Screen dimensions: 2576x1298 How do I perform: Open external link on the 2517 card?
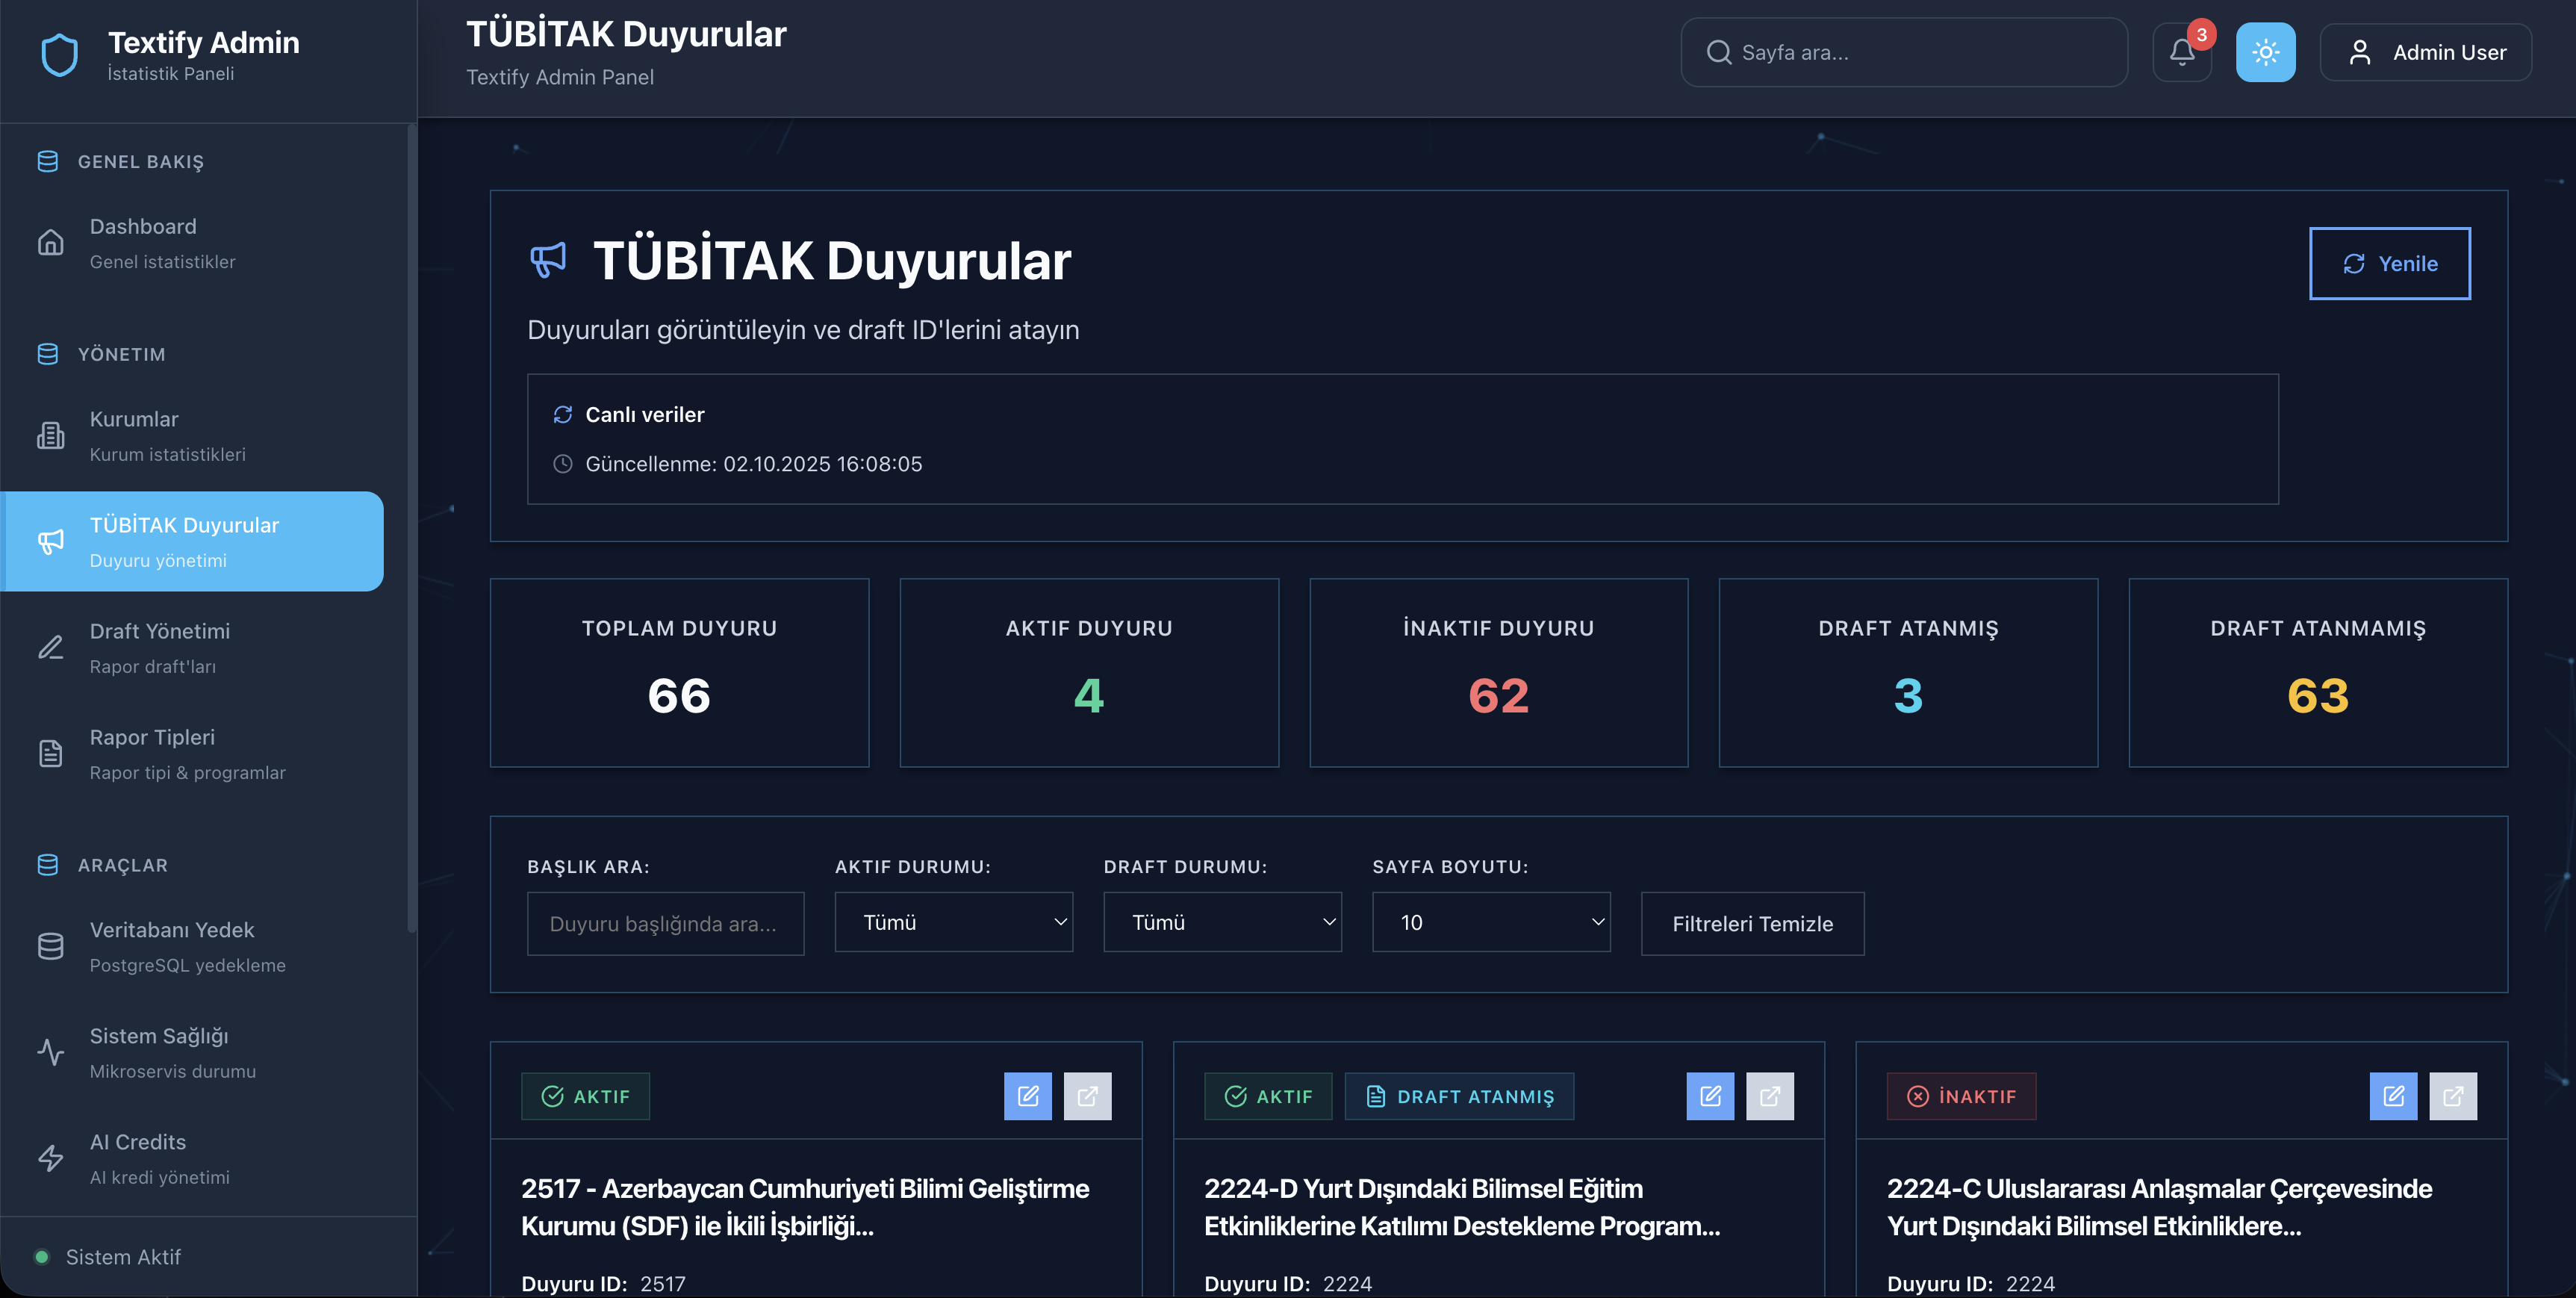pos(1087,1096)
